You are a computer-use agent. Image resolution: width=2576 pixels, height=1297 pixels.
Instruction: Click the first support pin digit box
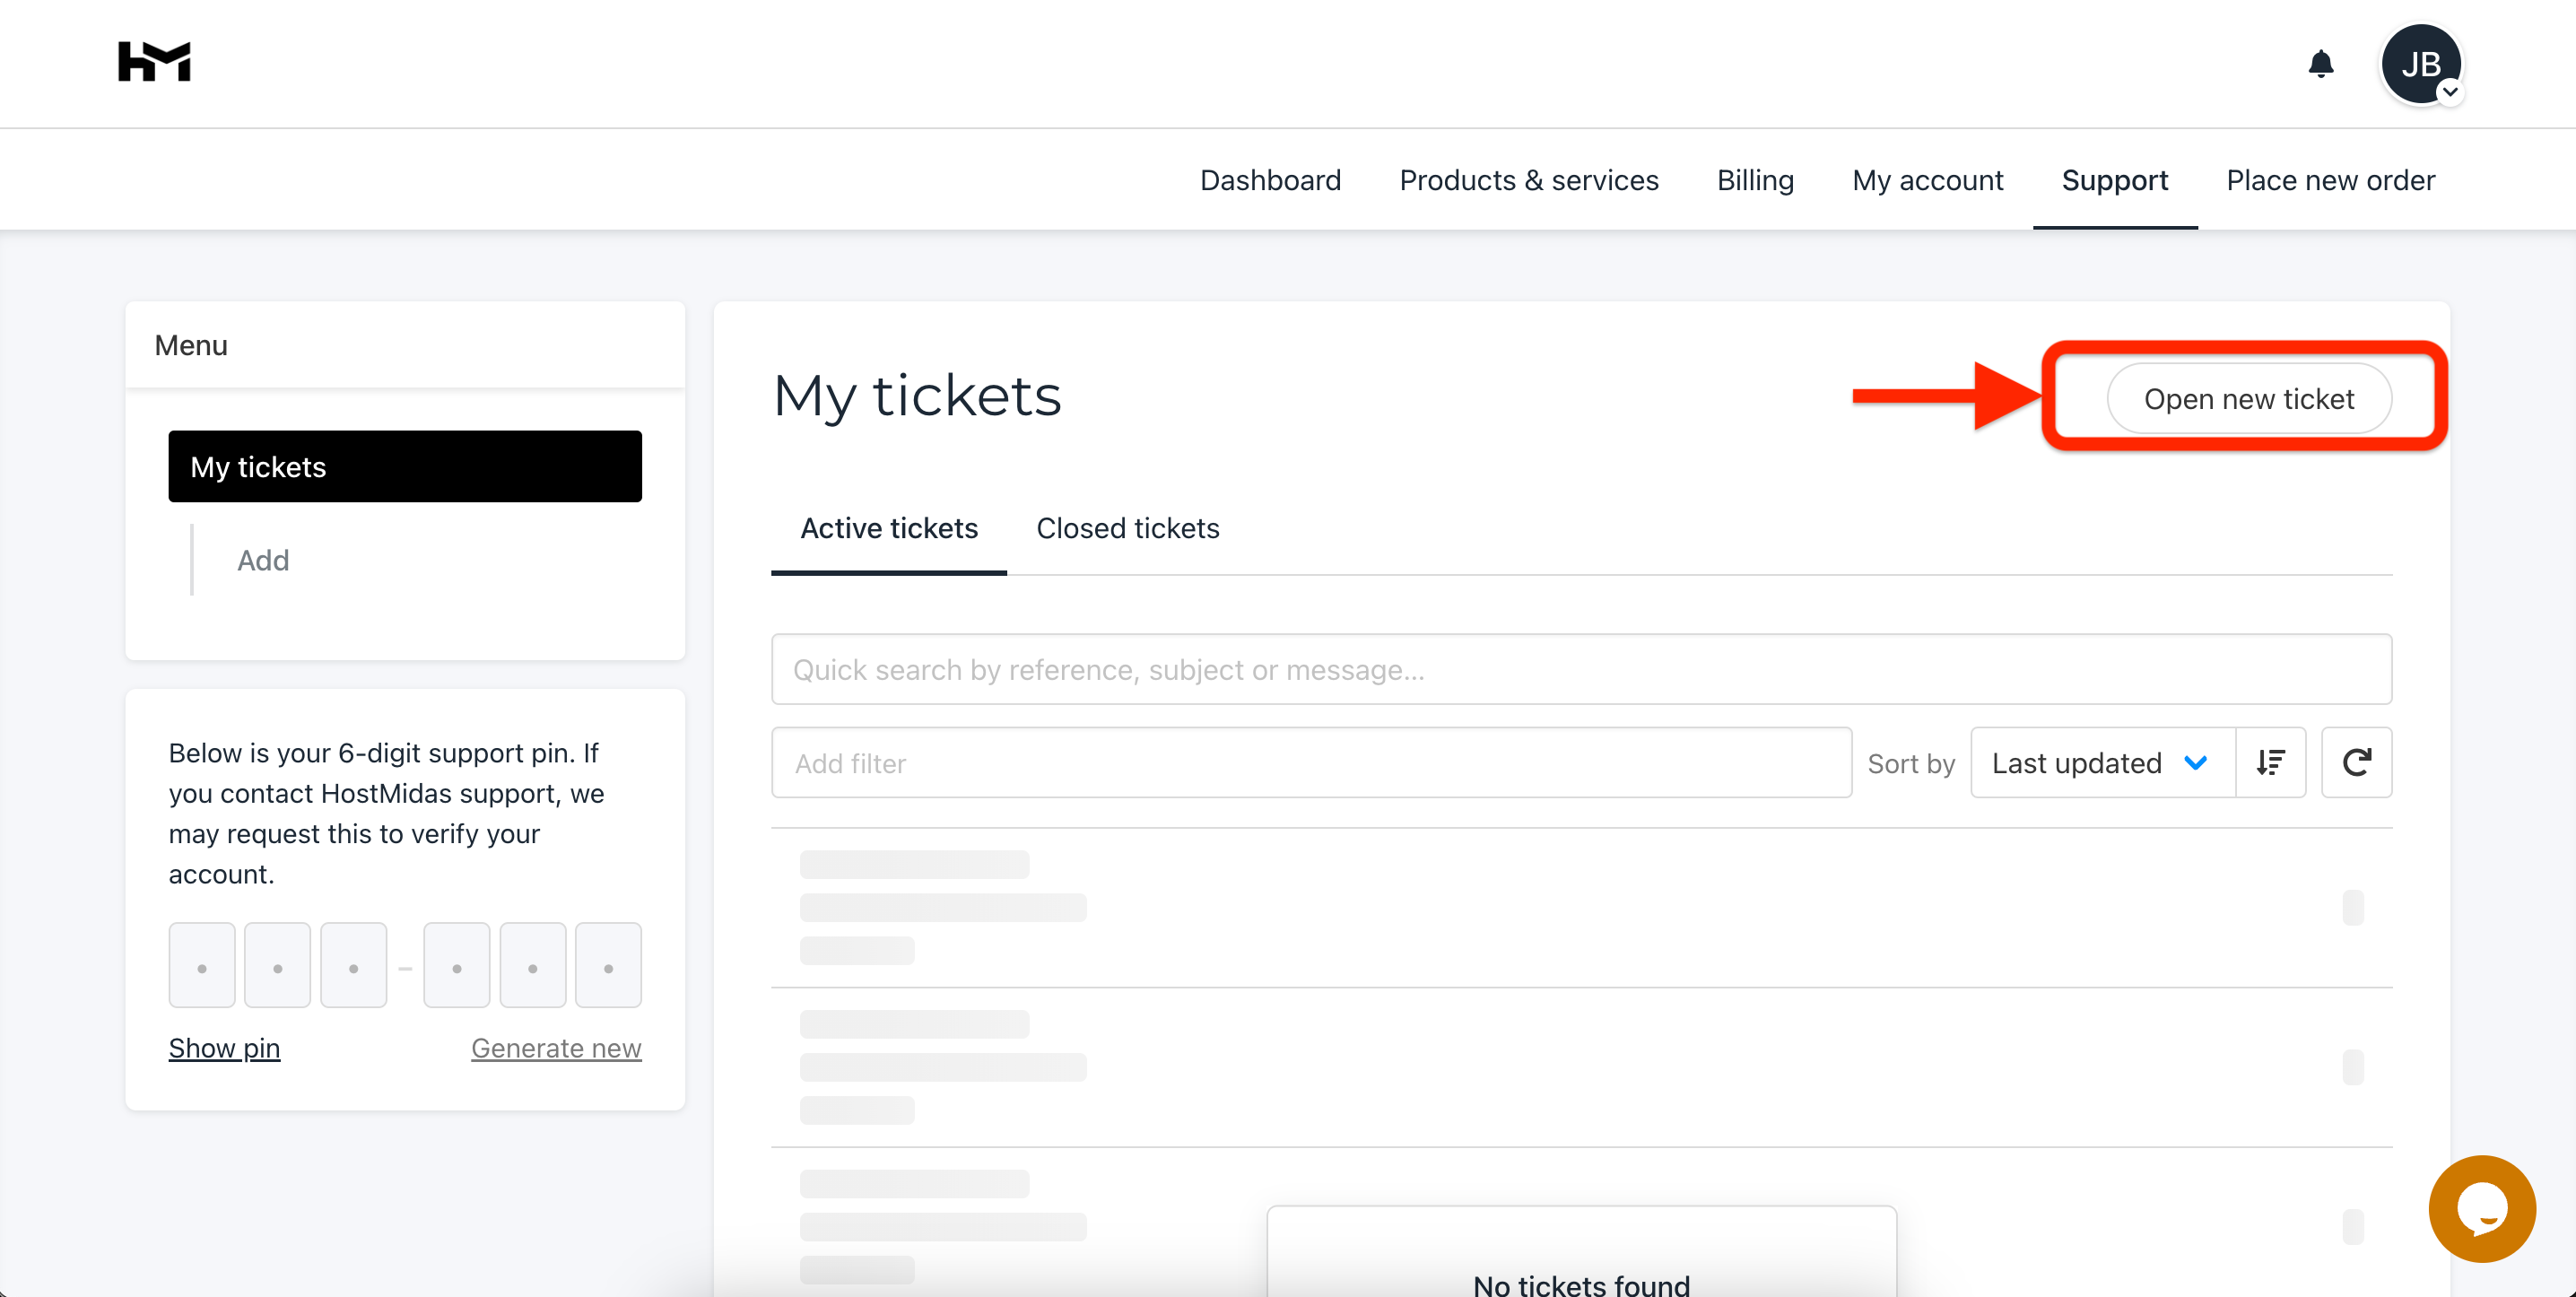[x=202, y=965]
